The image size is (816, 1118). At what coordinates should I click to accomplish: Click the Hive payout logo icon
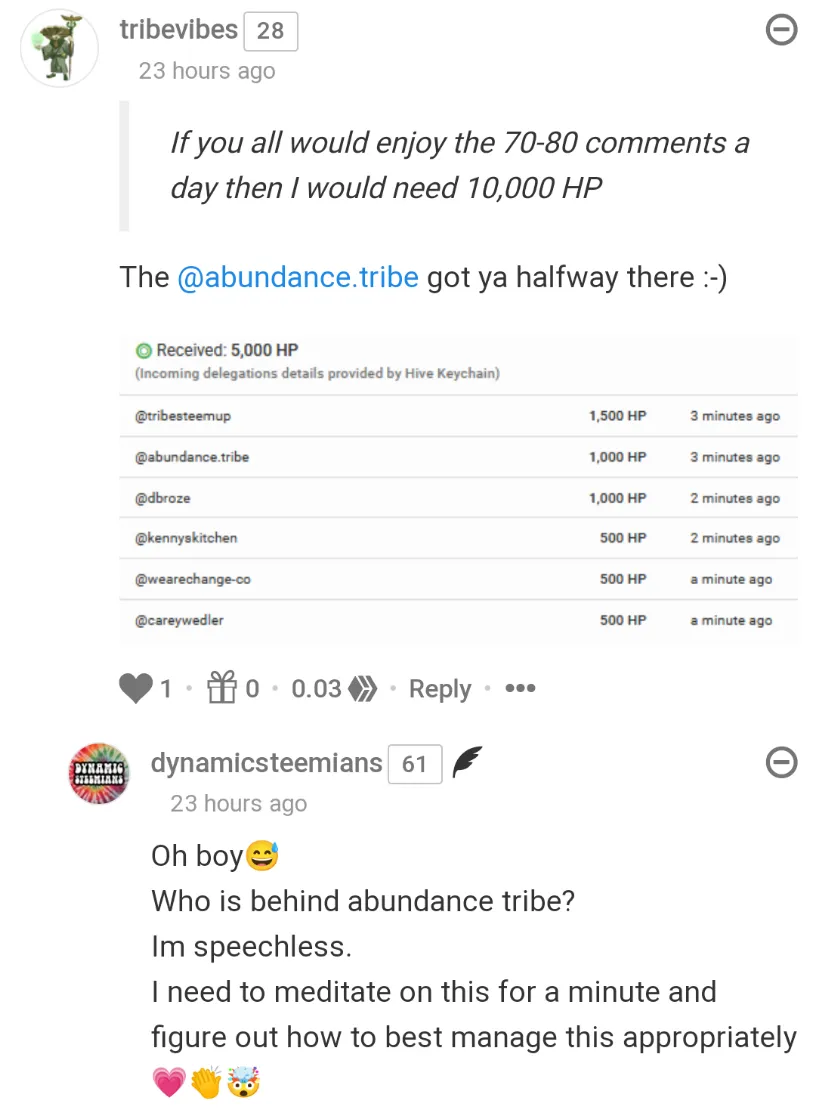coord(360,689)
